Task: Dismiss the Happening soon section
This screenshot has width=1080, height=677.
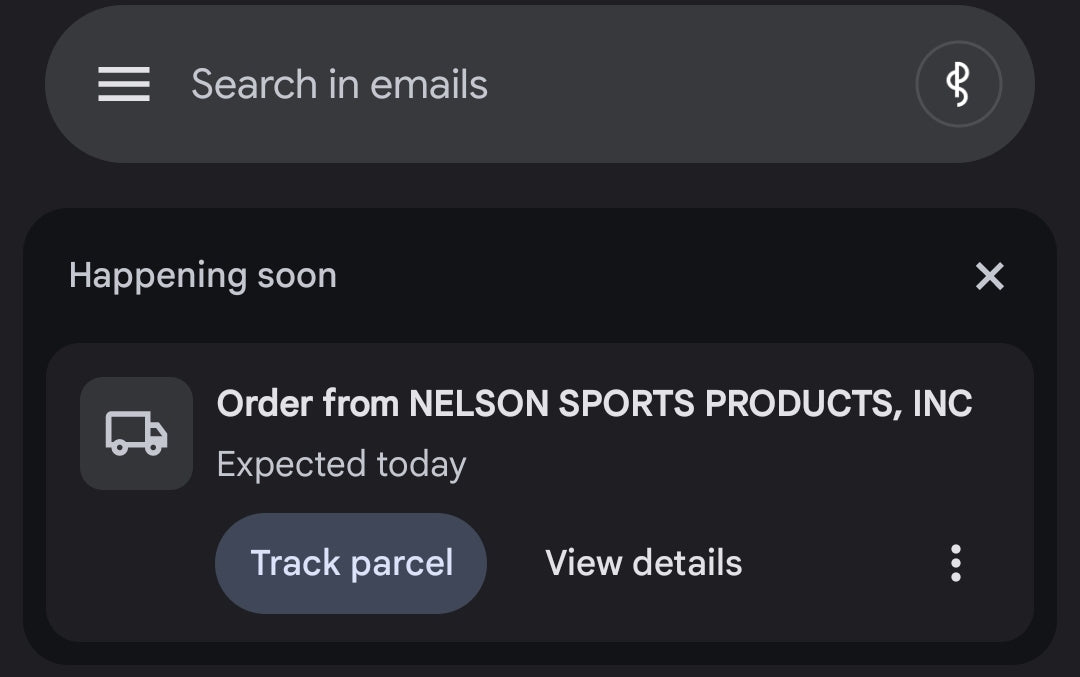Action: 989,276
